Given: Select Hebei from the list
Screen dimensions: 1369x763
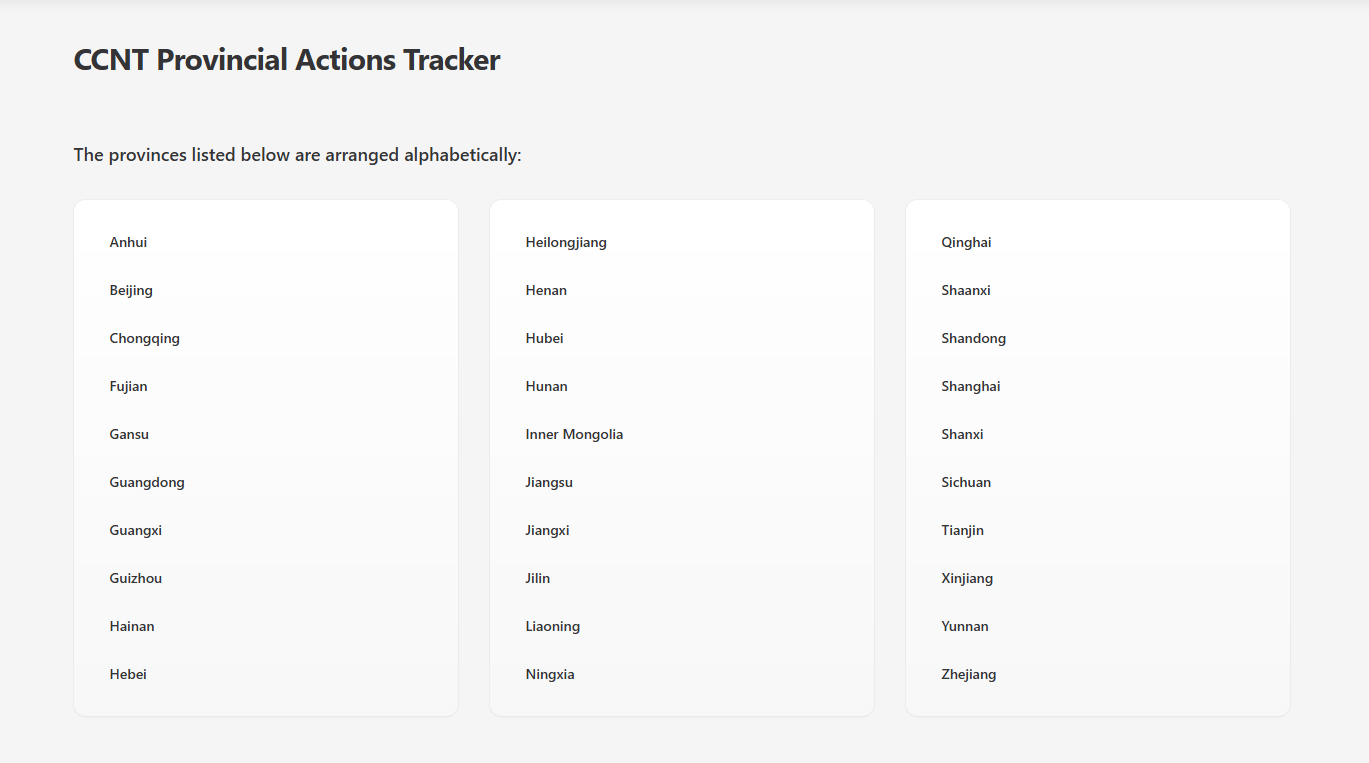Looking at the screenshot, I should pos(128,674).
